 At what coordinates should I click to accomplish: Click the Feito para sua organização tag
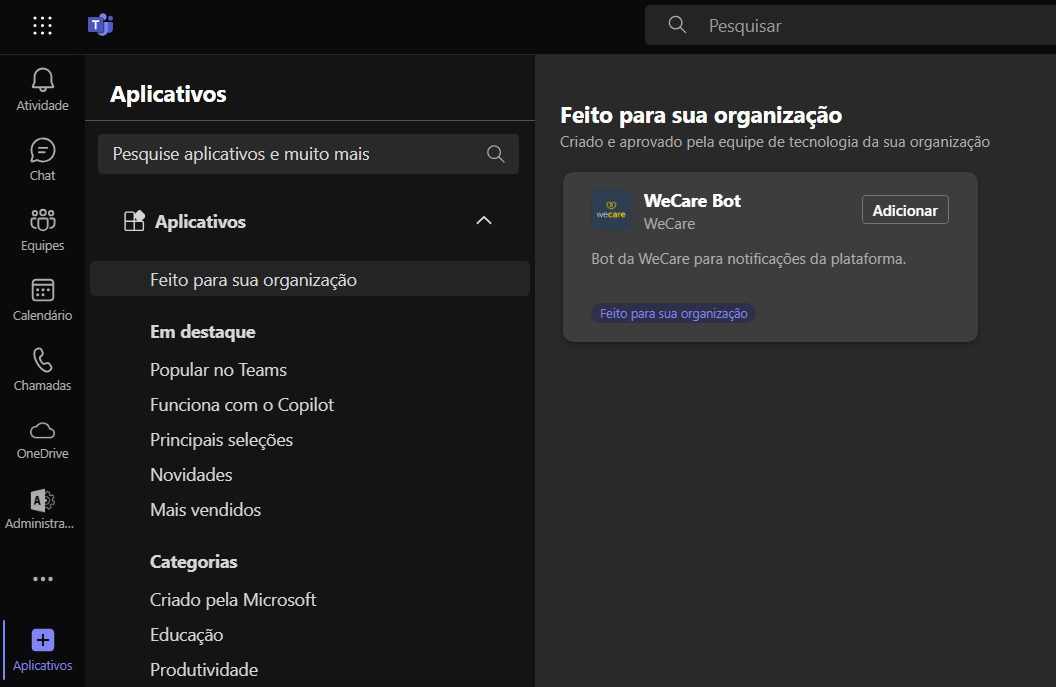(673, 313)
